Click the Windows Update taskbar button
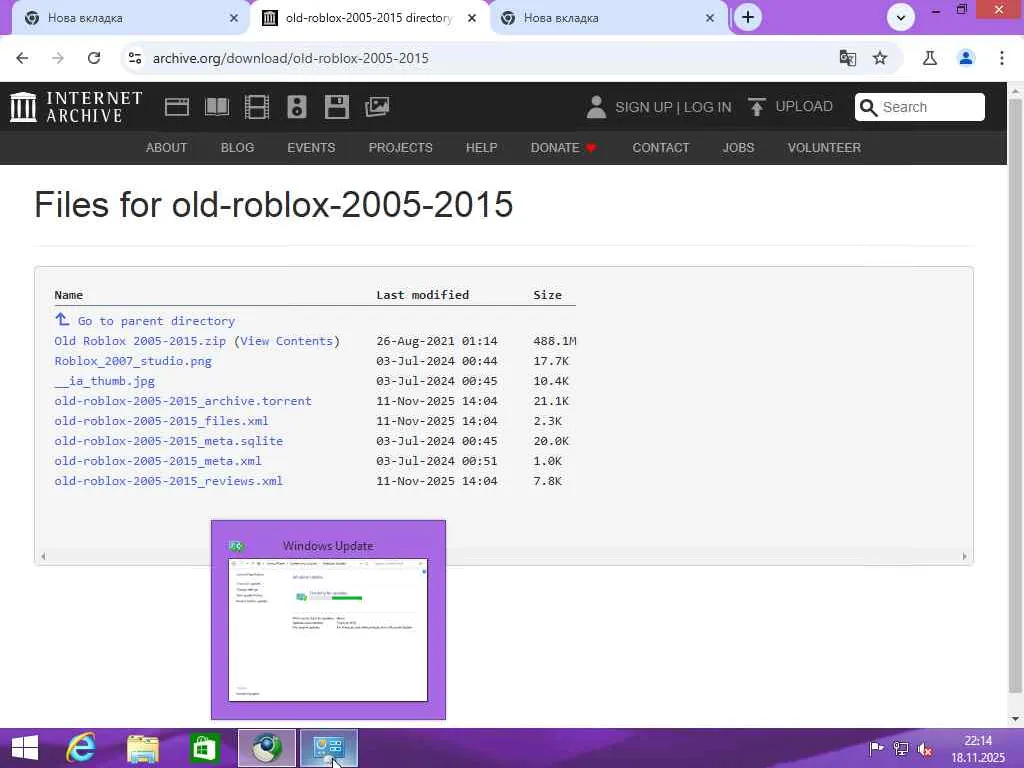This screenshot has height=768, width=1024. pos(328,748)
